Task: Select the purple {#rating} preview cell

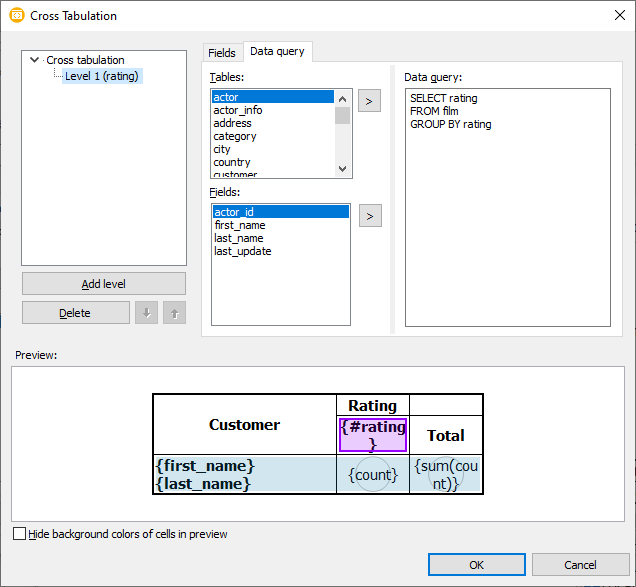Action: (373, 435)
